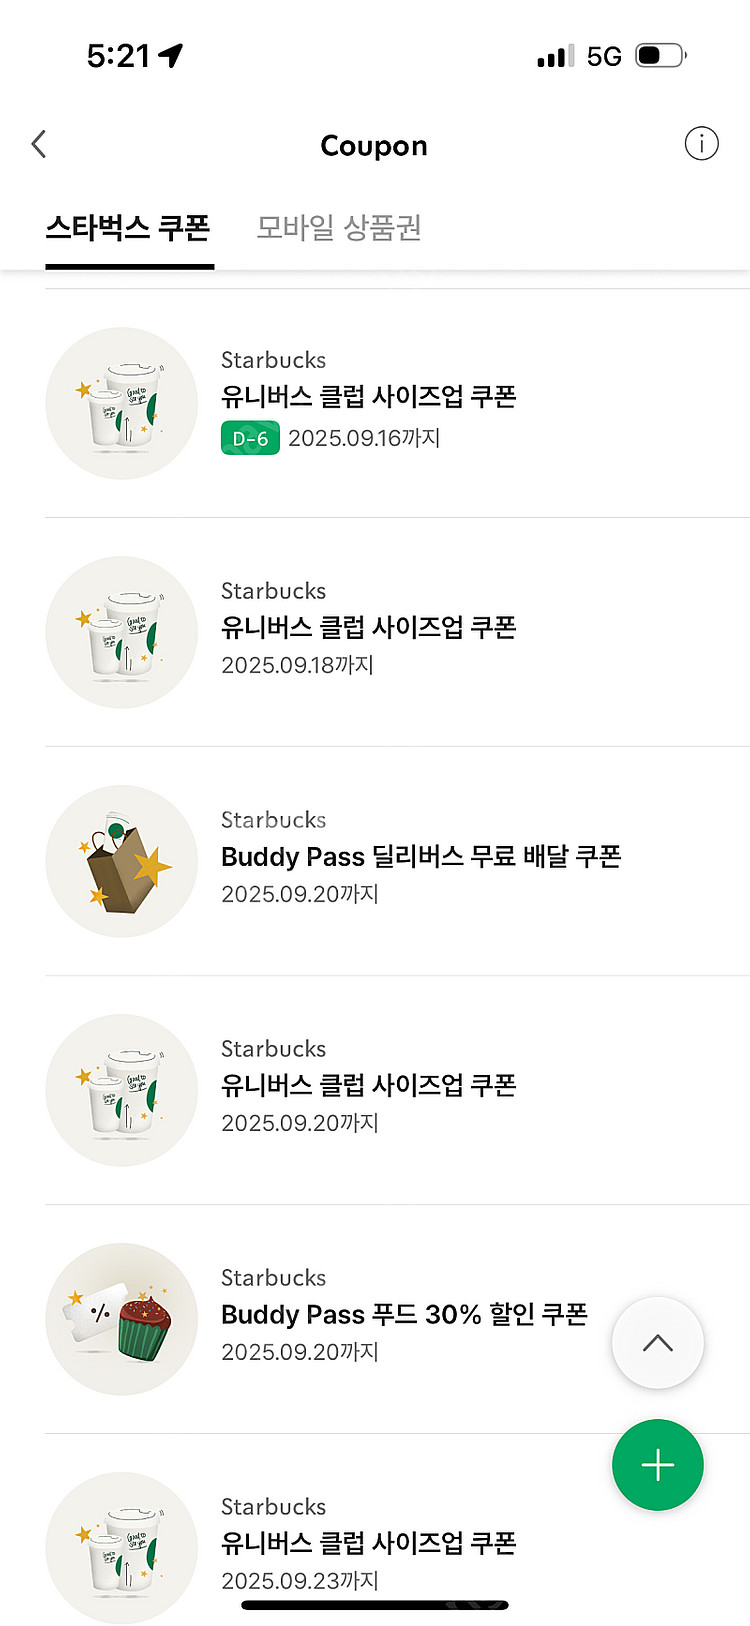Tap the size-up cups icon for 09.18 coupon
This screenshot has width=750, height=1626.
122,632
